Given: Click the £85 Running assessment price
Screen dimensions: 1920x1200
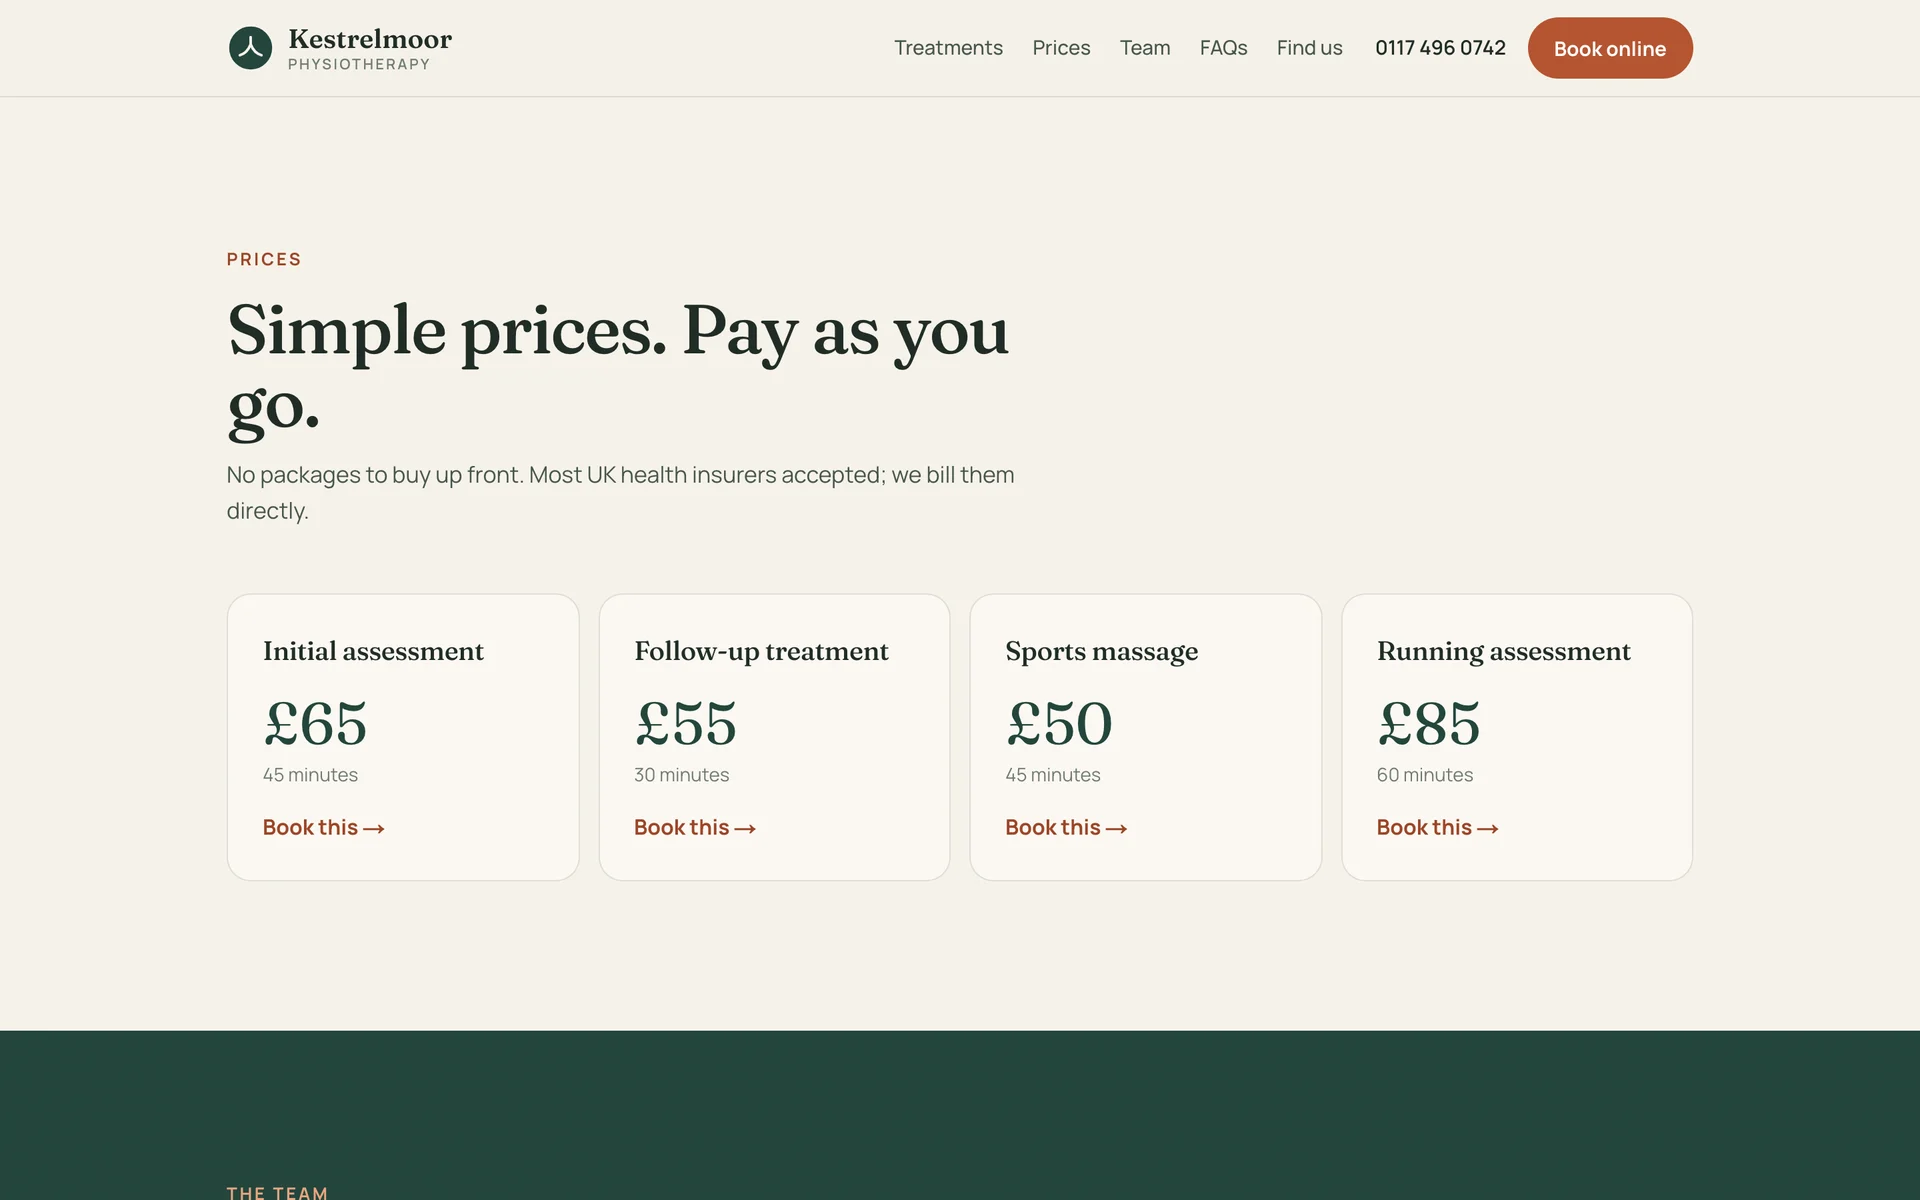Looking at the screenshot, I should tap(1429, 723).
